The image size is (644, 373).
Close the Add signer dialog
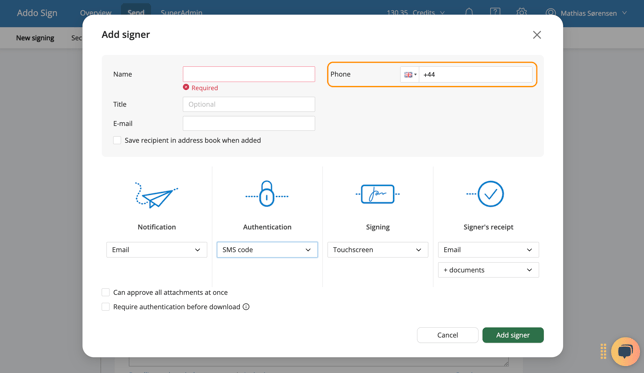click(536, 35)
